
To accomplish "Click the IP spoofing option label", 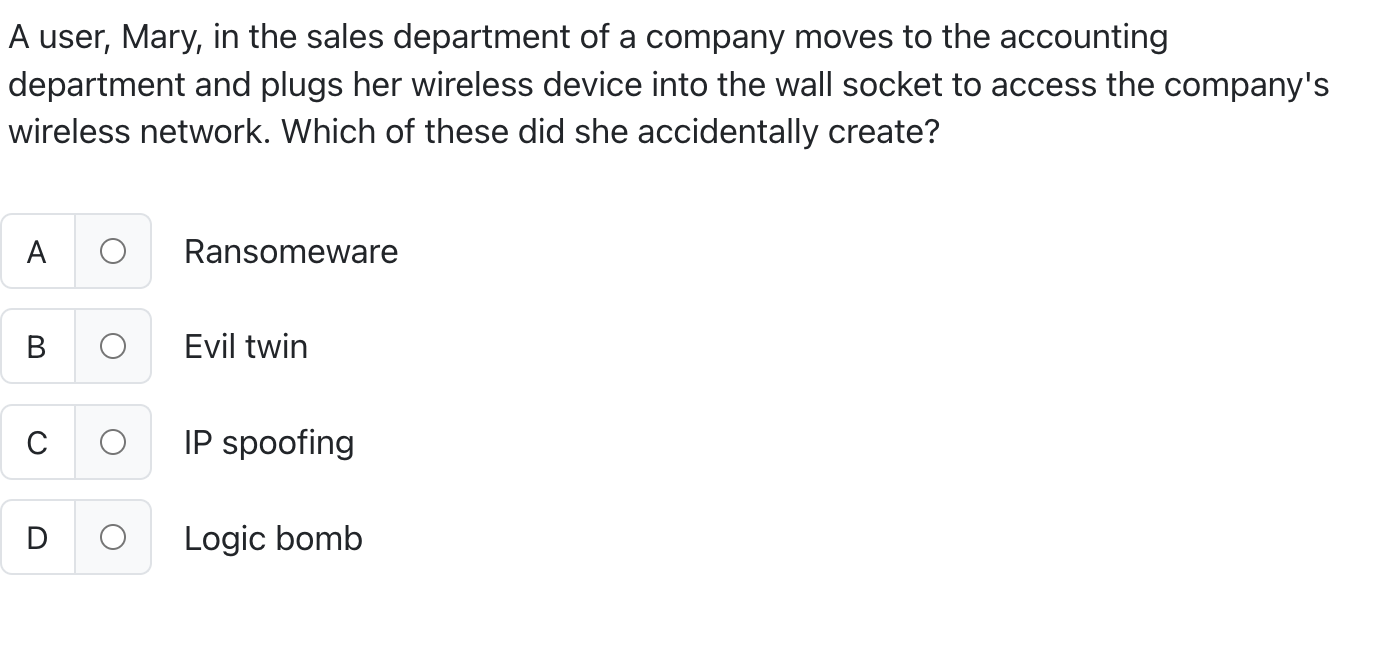I will pyautogui.click(x=268, y=442).
